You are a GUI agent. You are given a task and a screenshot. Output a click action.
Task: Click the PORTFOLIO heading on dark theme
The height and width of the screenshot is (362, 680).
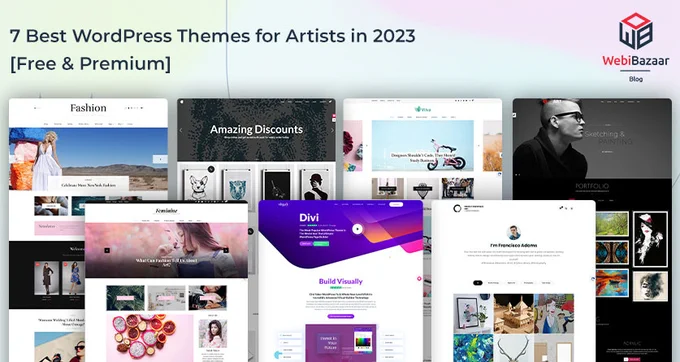click(x=592, y=186)
